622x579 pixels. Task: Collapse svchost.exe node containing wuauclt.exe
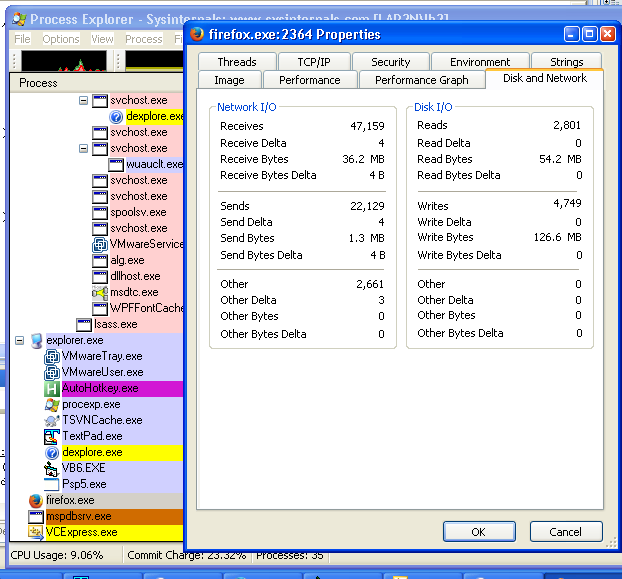click(83, 148)
